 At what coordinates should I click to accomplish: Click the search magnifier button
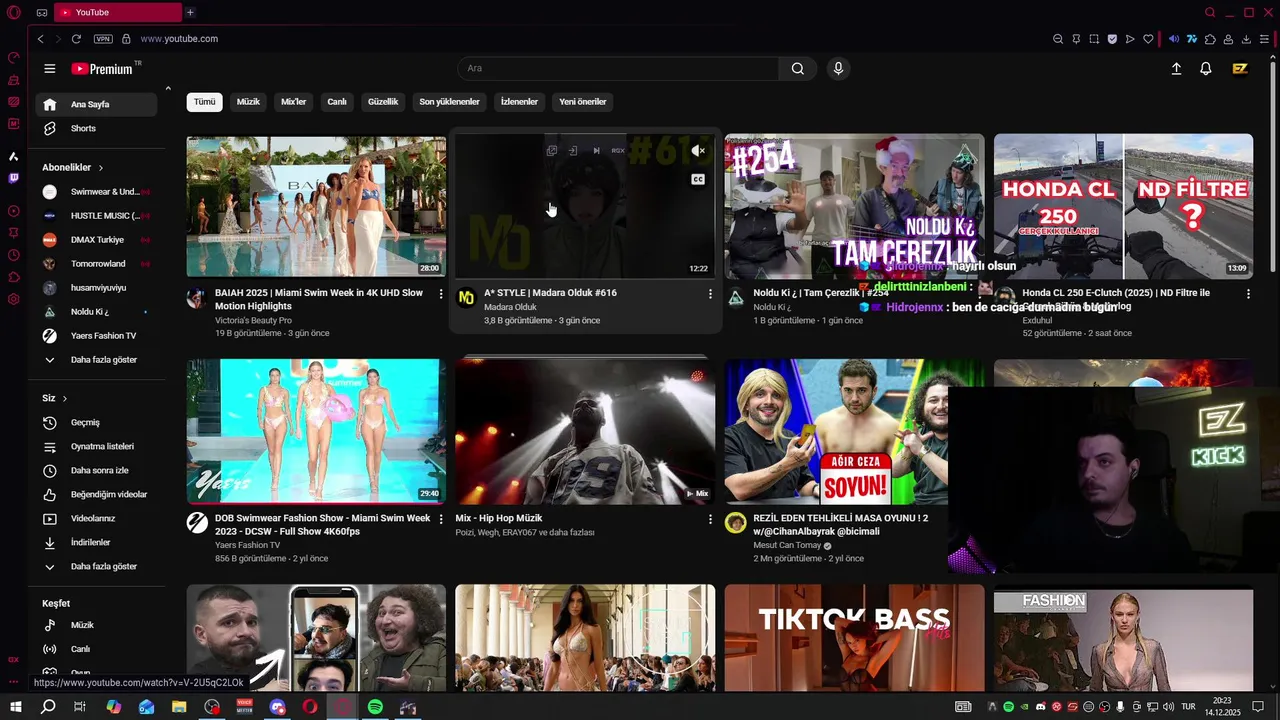pyautogui.click(x=797, y=69)
